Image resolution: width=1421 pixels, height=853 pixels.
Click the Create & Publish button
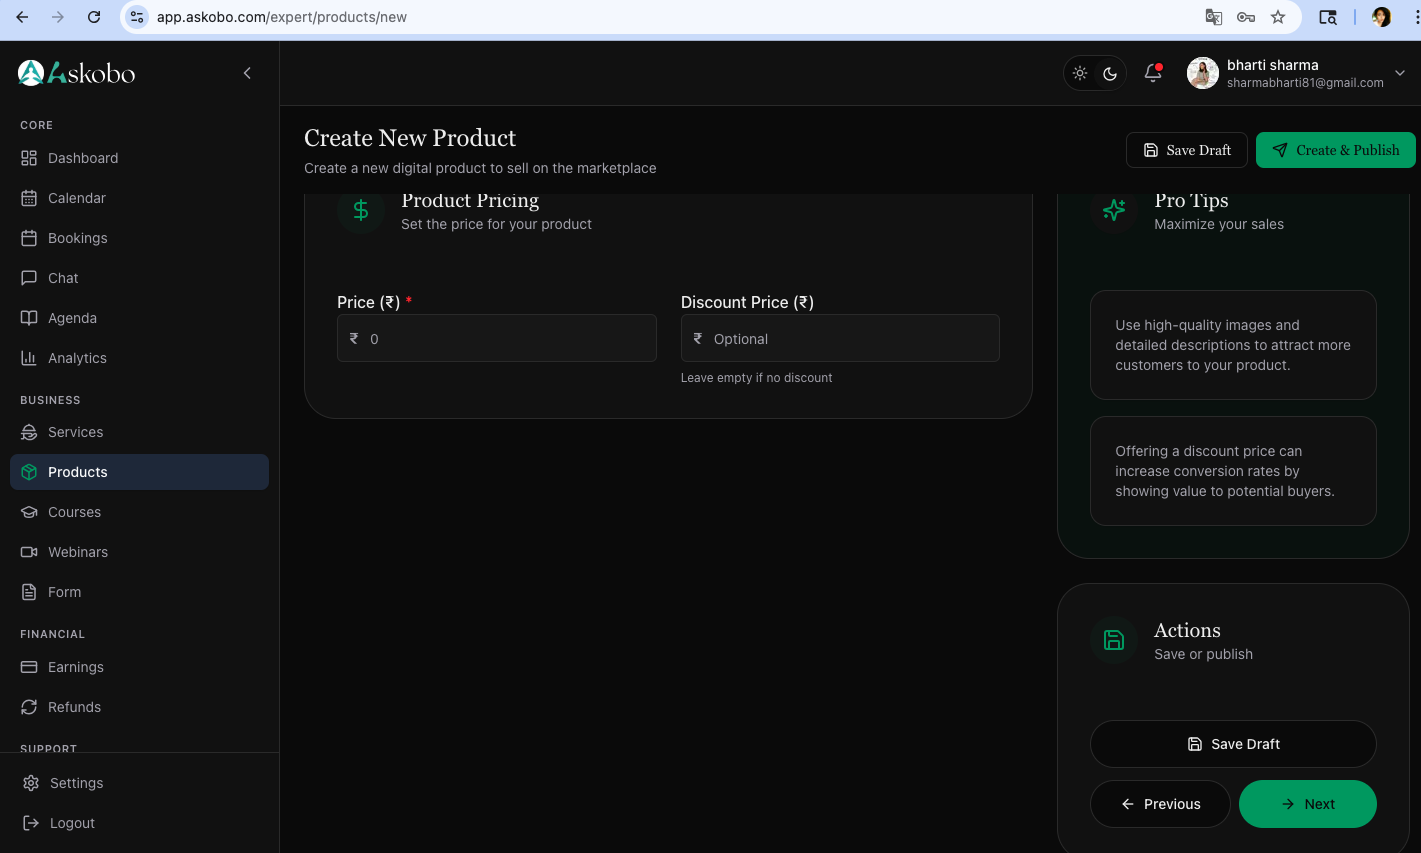pos(1335,150)
